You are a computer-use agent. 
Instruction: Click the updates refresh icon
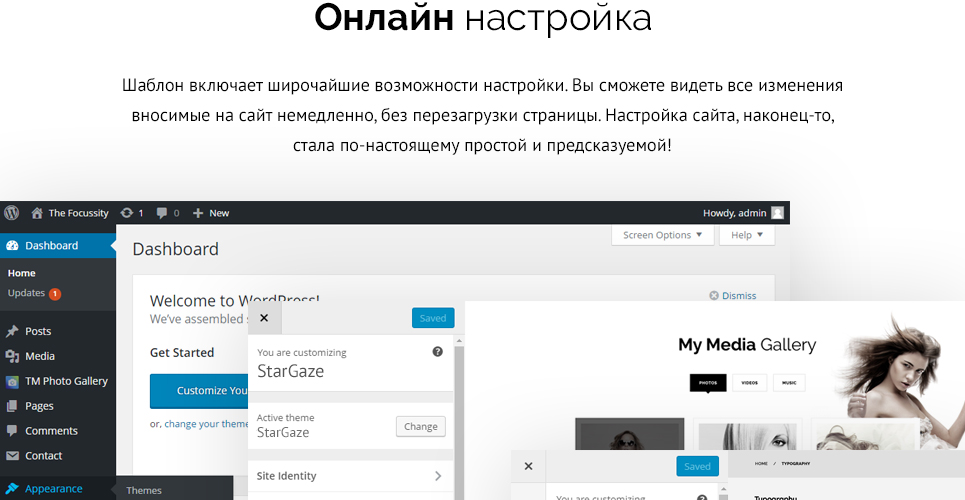[x=127, y=213]
